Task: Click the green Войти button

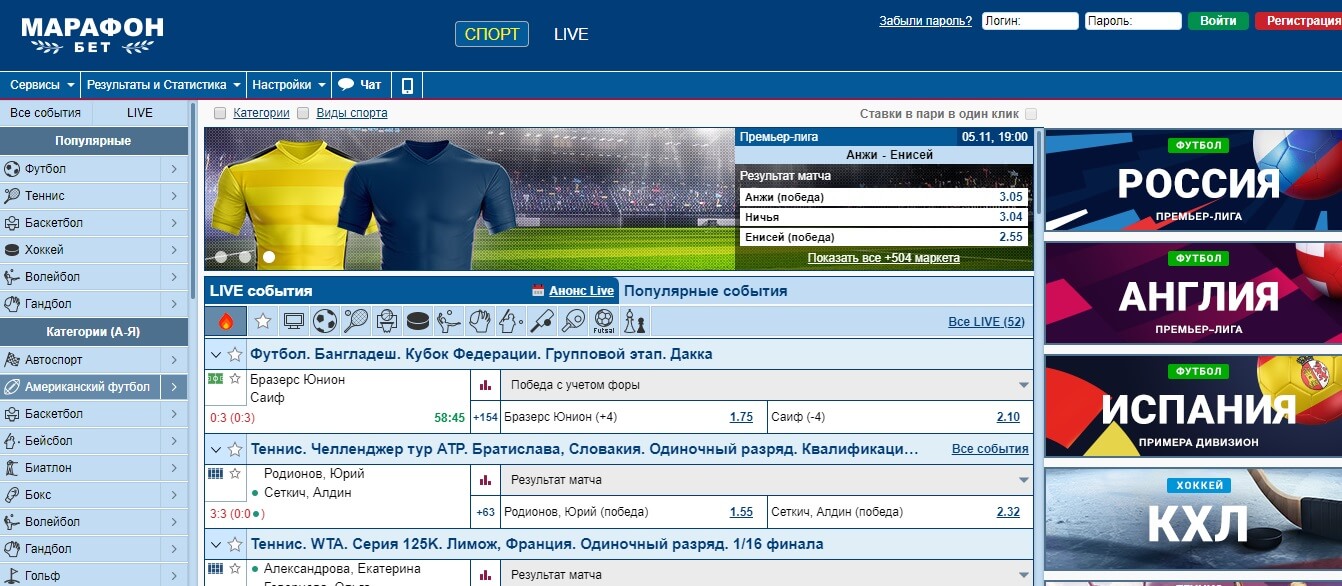Action: pos(1218,20)
